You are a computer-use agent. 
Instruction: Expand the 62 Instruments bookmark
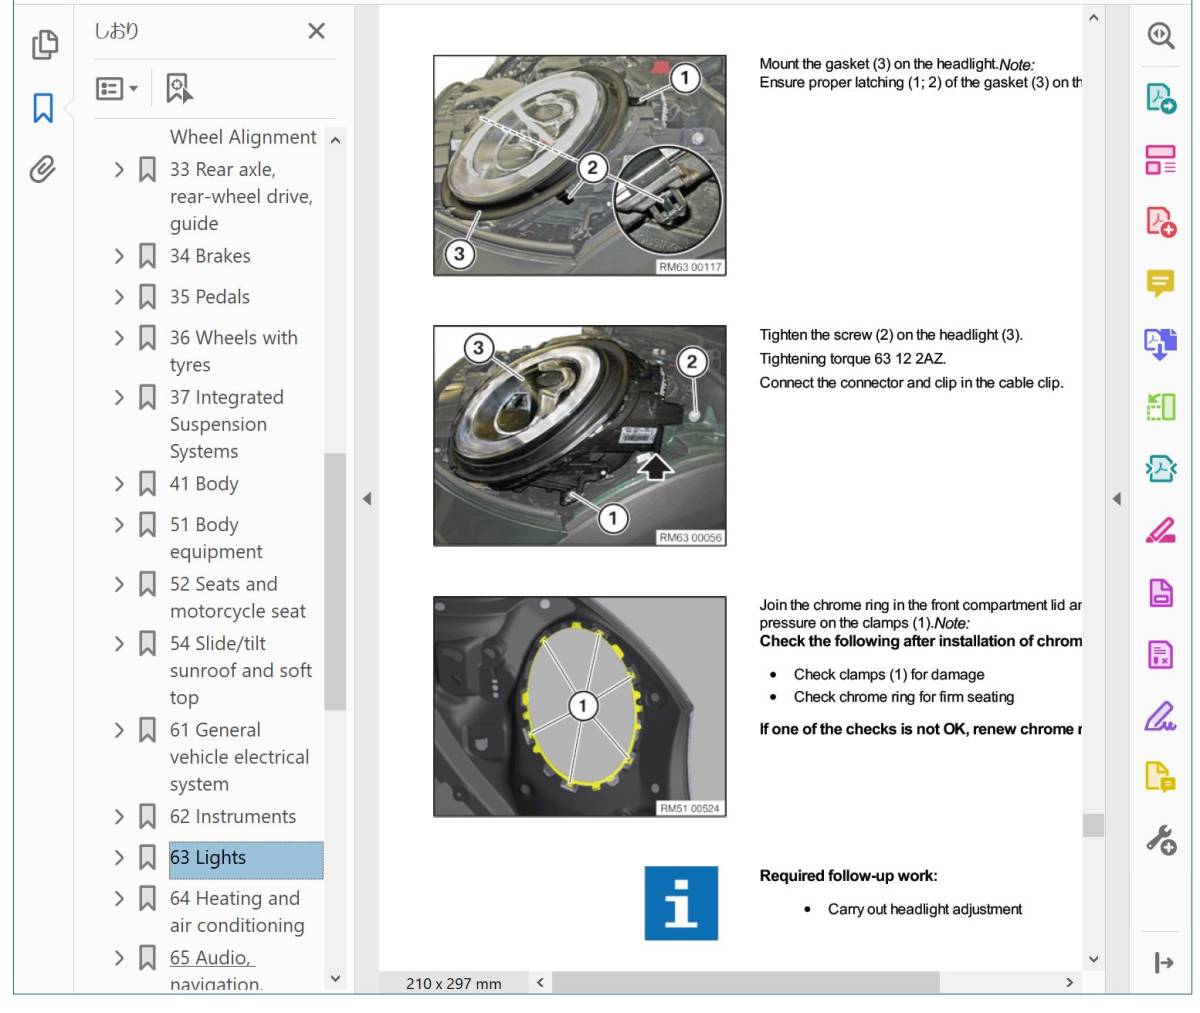click(x=119, y=817)
